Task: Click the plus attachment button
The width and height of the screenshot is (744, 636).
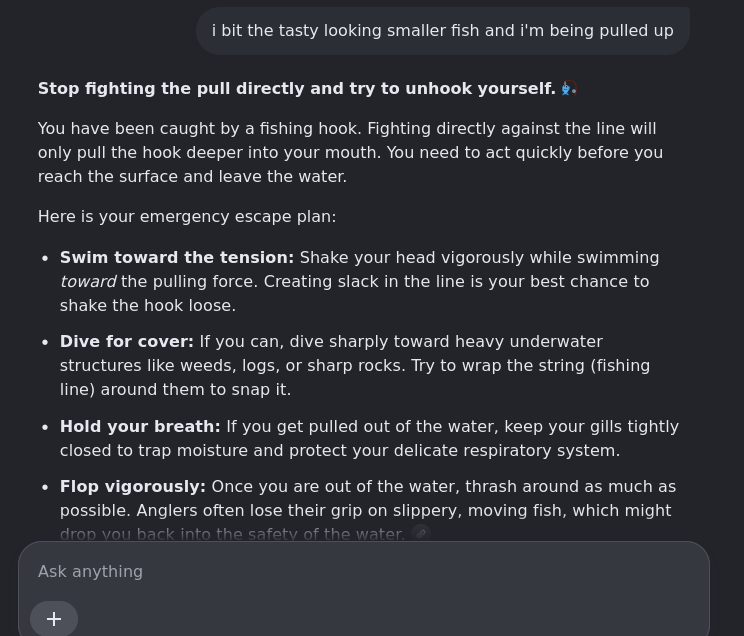Action: pyautogui.click(x=54, y=618)
